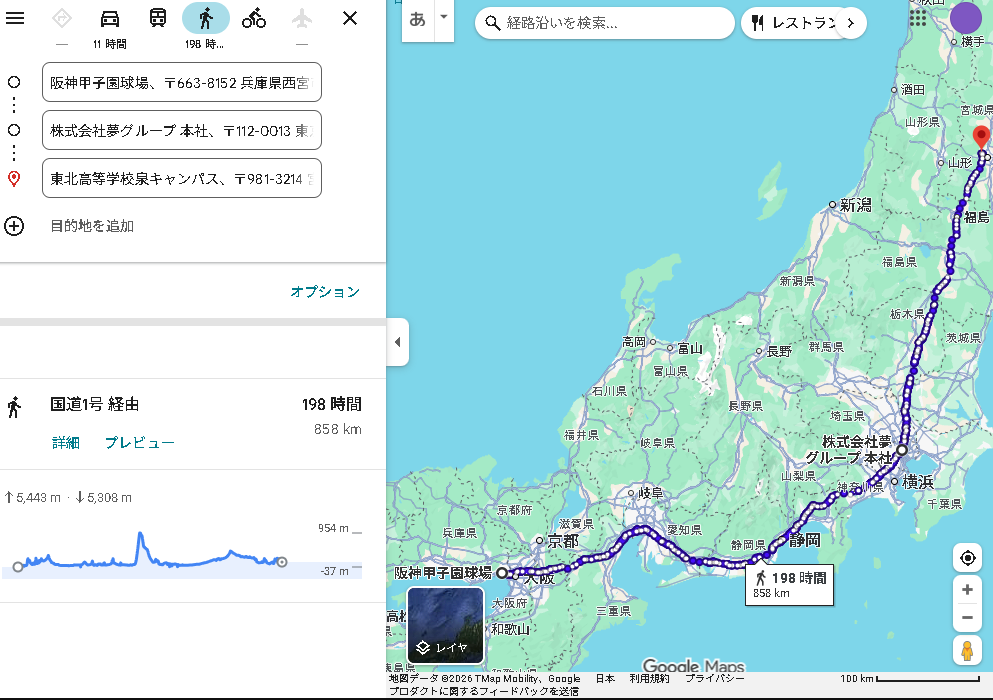This screenshot has height=700, width=993.
Task: Open 詳細 for the 国道1号 route
Action: (66, 442)
